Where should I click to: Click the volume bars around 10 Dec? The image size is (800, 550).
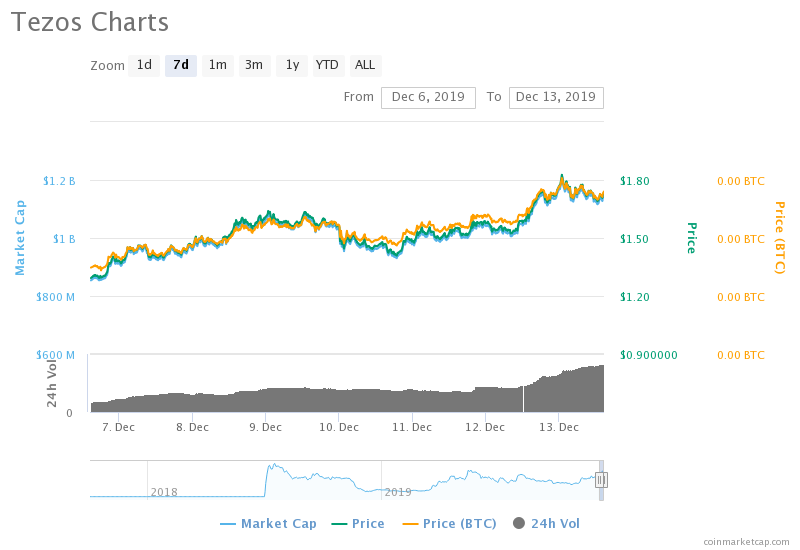[x=338, y=400]
